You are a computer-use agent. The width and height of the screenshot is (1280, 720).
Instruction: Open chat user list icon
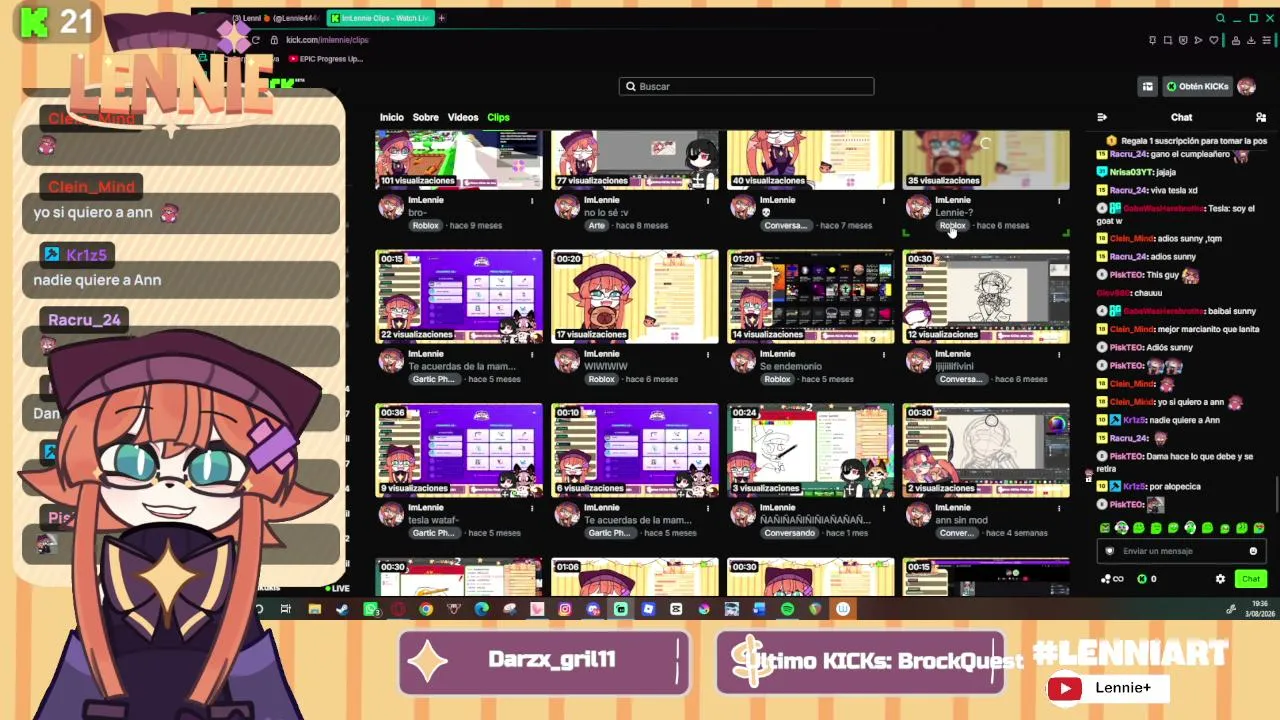tap(1262, 117)
